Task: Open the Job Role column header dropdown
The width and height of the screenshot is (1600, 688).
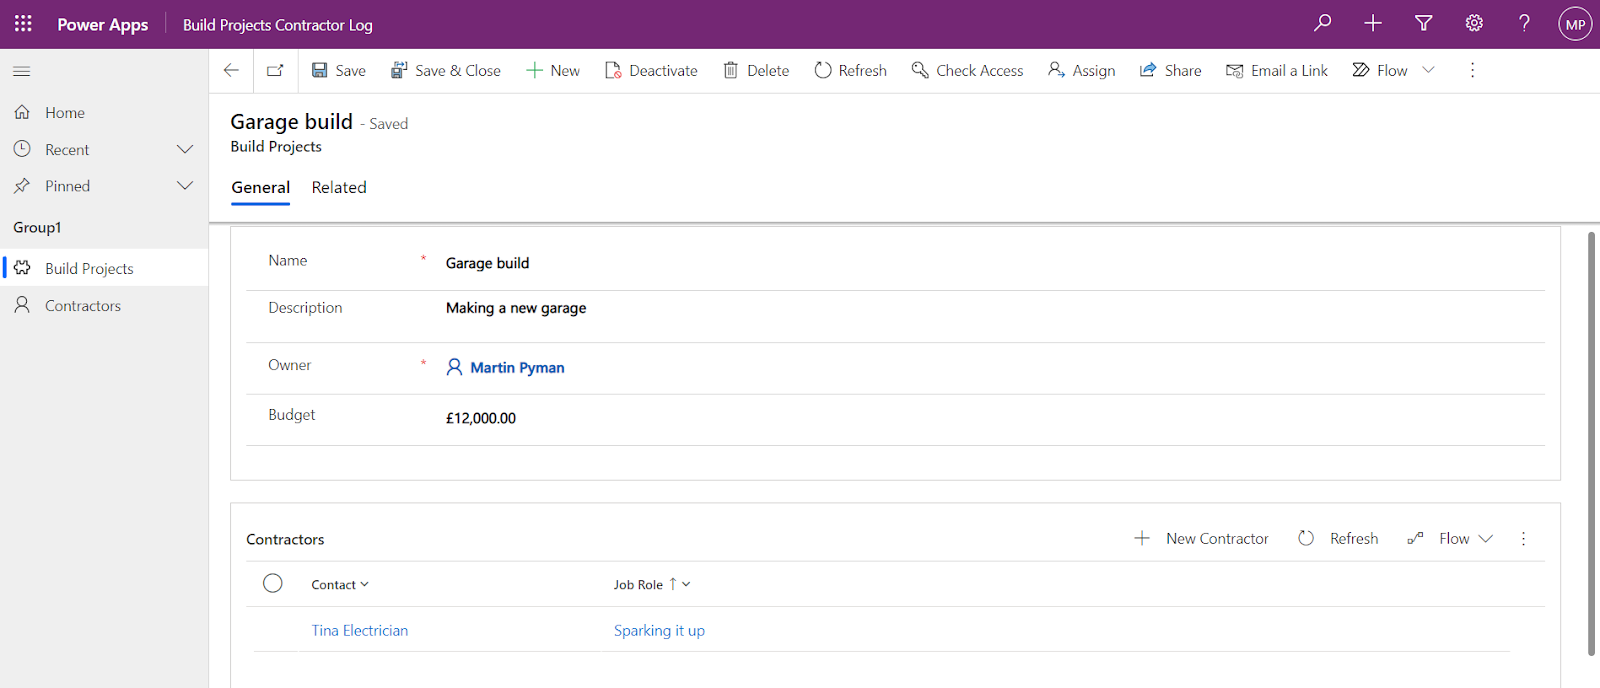Action: point(652,584)
